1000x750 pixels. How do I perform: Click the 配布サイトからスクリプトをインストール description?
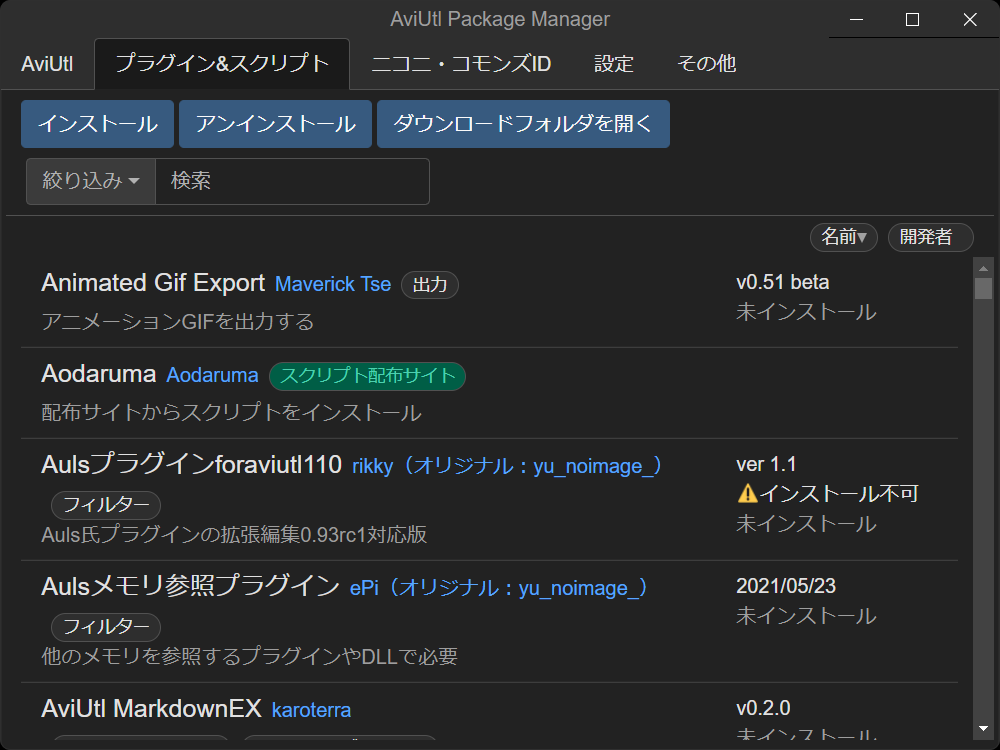[232, 413]
